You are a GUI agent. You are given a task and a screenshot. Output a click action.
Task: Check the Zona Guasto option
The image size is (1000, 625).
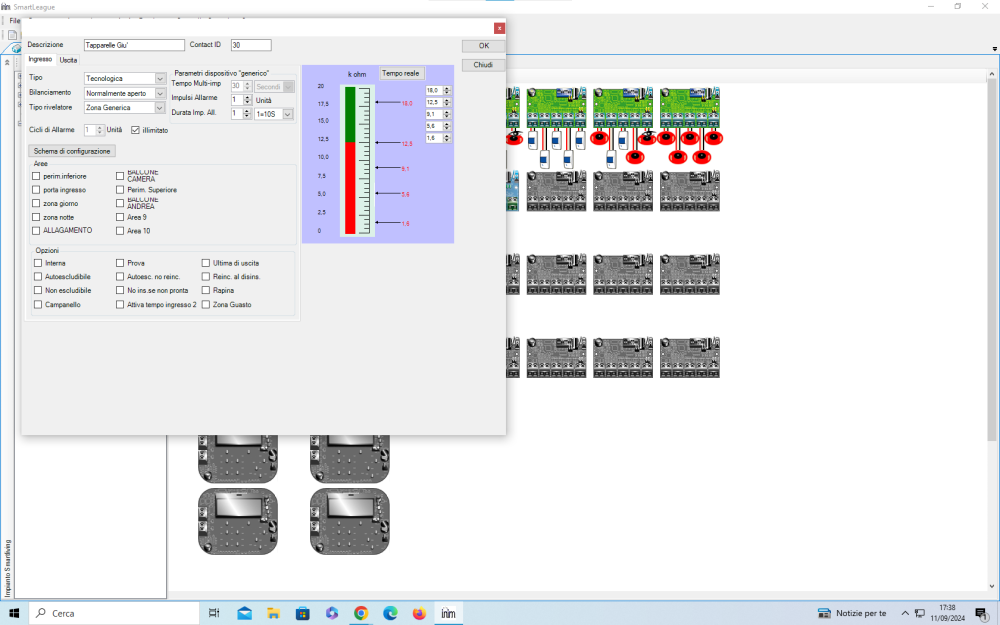tap(206, 304)
